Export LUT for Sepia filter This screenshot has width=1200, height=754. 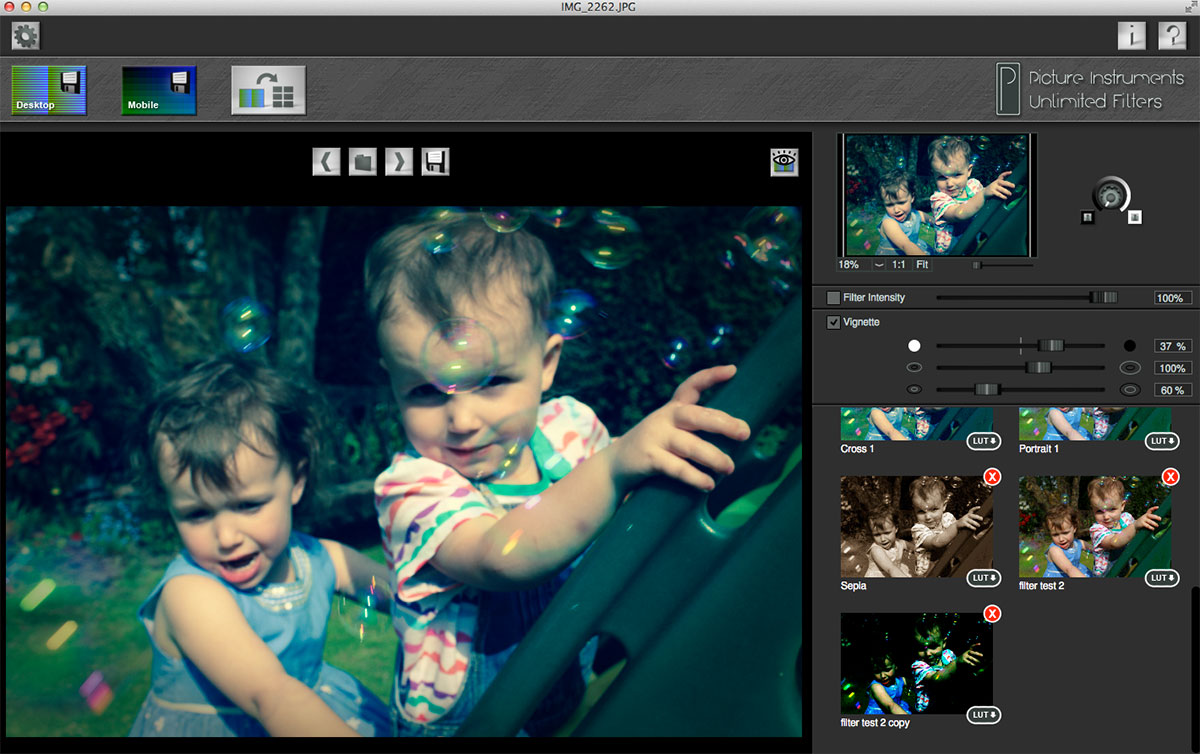pyautogui.click(x=985, y=578)
